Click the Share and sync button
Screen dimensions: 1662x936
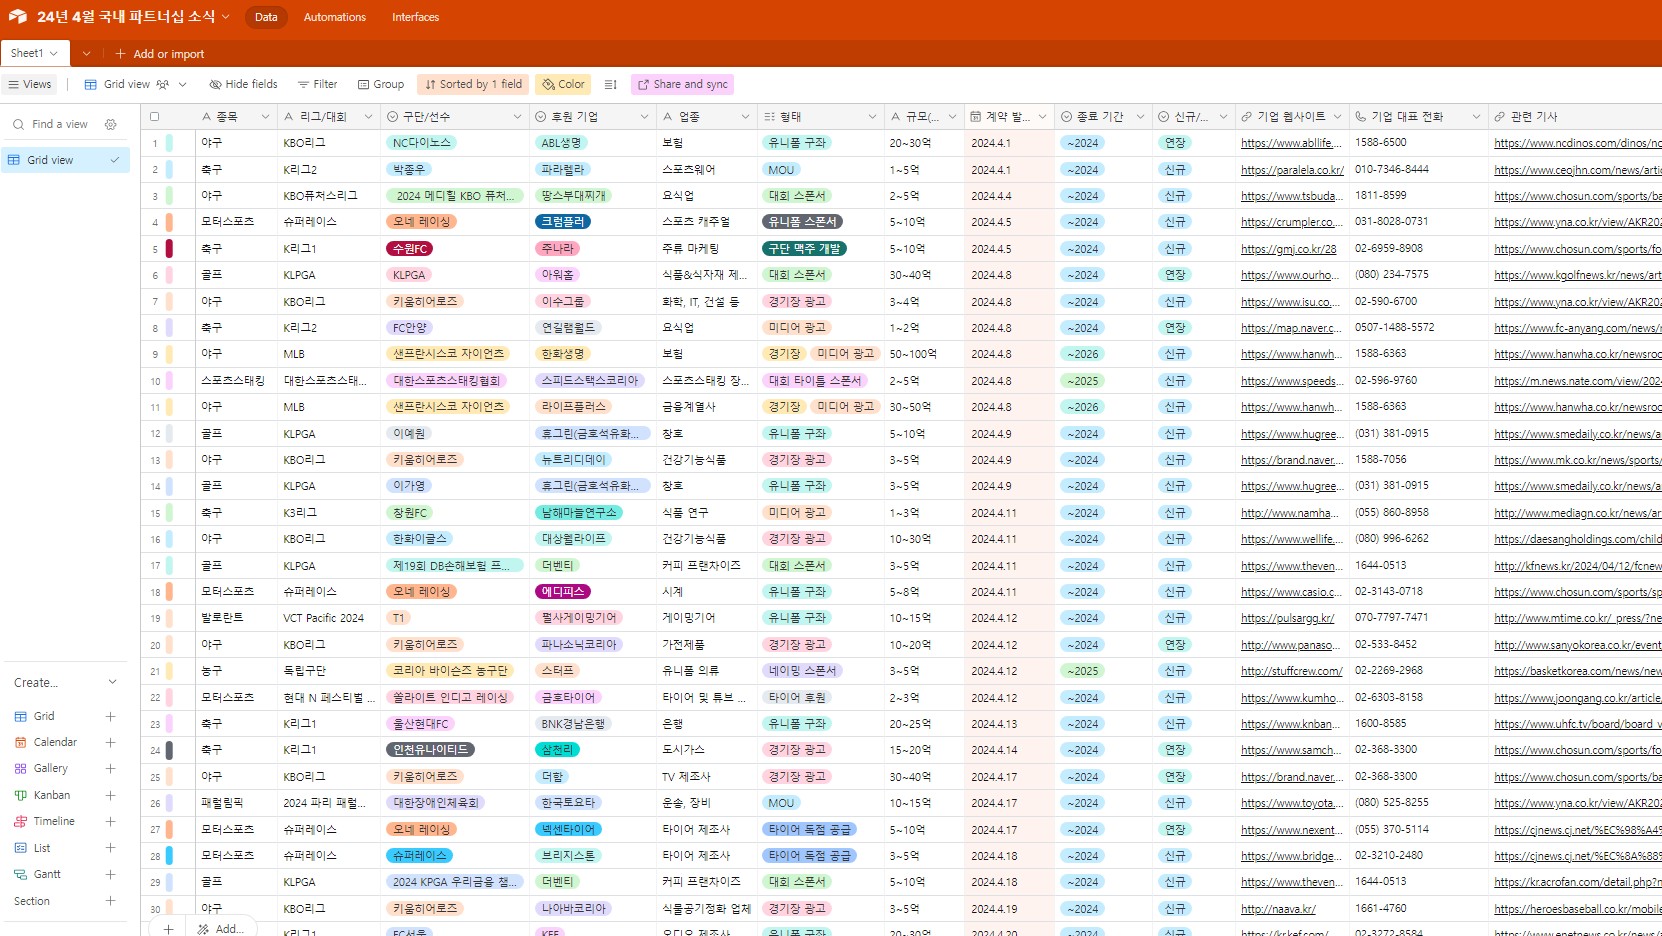tap(682, 85)
